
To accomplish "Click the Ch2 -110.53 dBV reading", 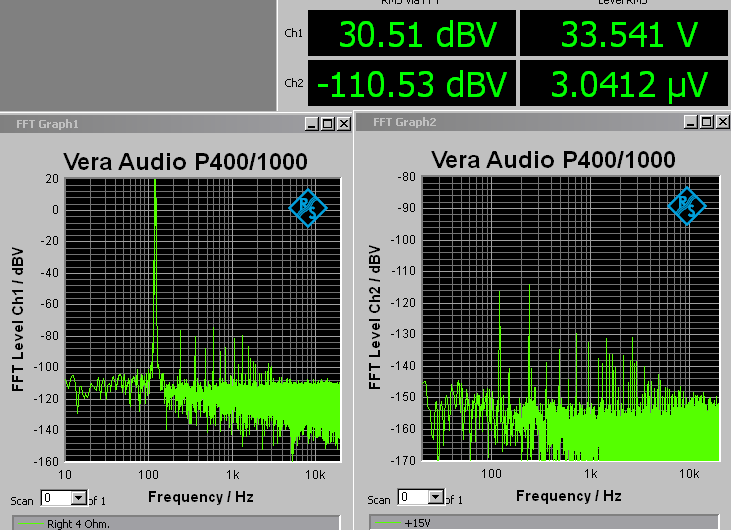I will [412, 83].
